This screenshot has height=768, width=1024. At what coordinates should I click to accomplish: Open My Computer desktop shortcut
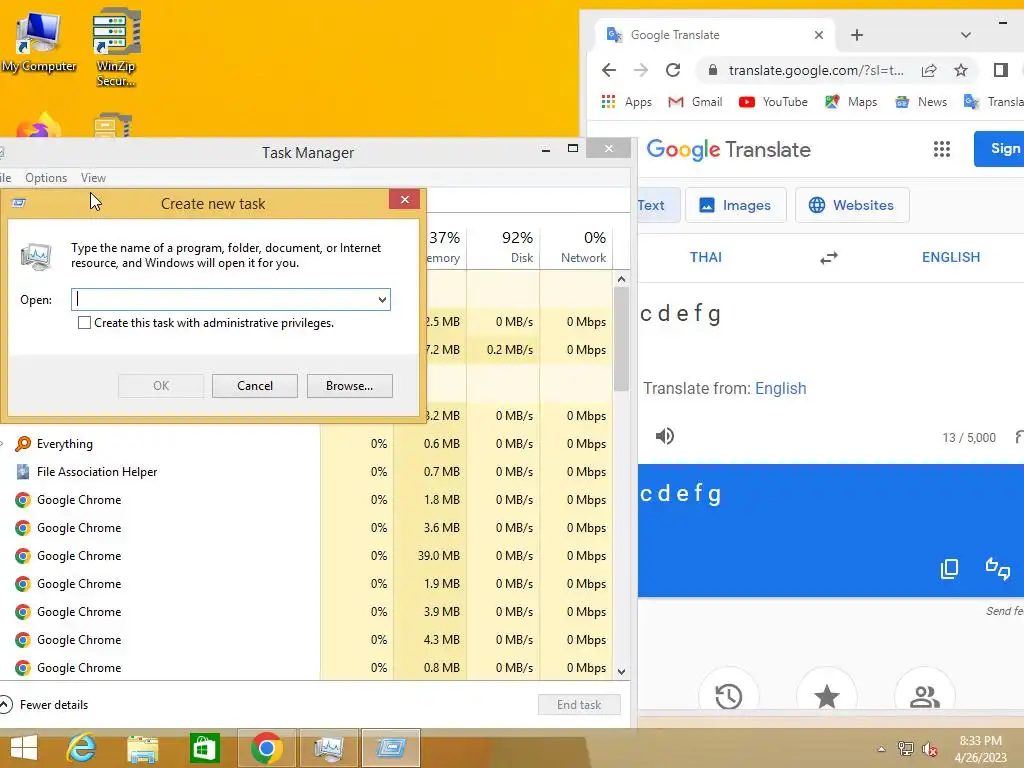pos(39,42)
